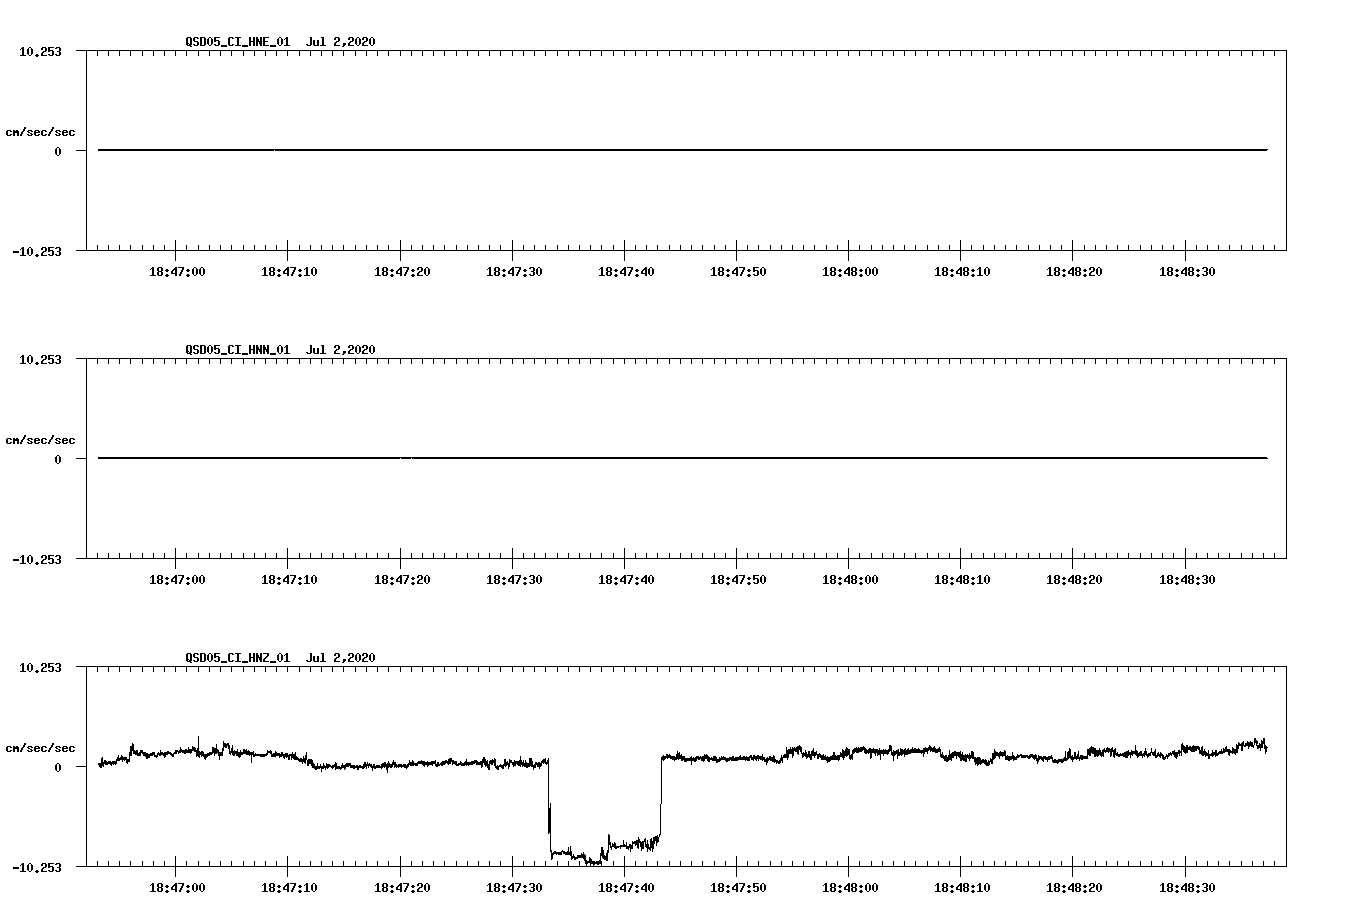Click the QSD05_CI_HNE_01 plot title

[280, 42]
